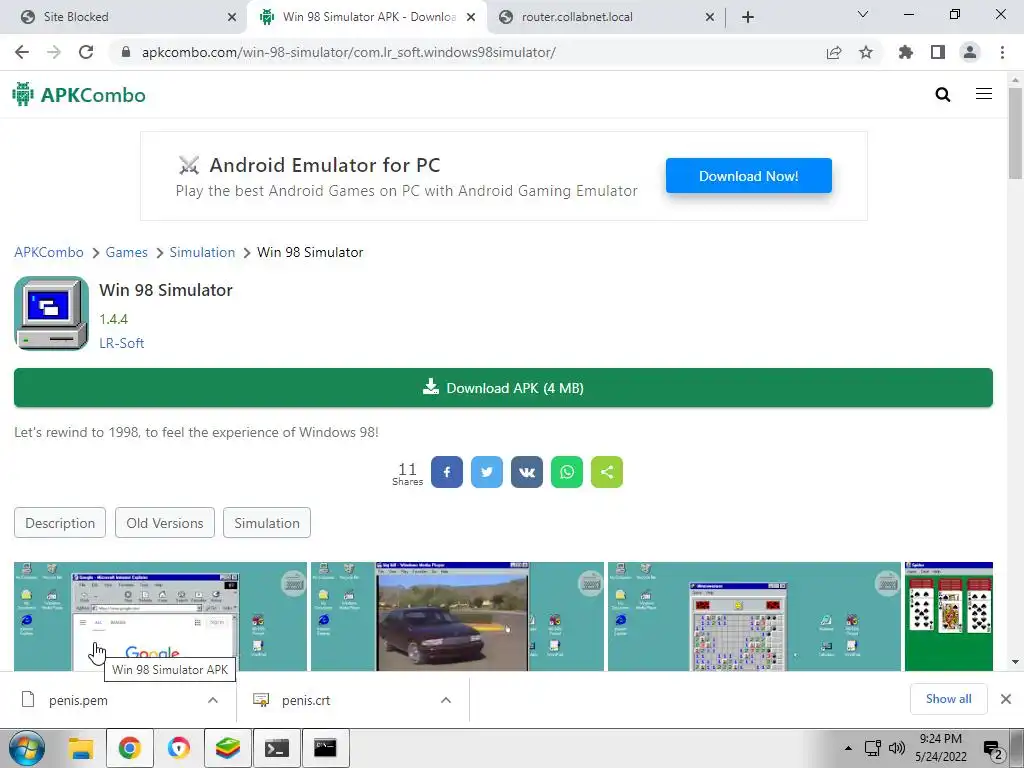Screen dimensions: 1024x768
Task: Click the address bar URL
Action: [x=349, y=52]
